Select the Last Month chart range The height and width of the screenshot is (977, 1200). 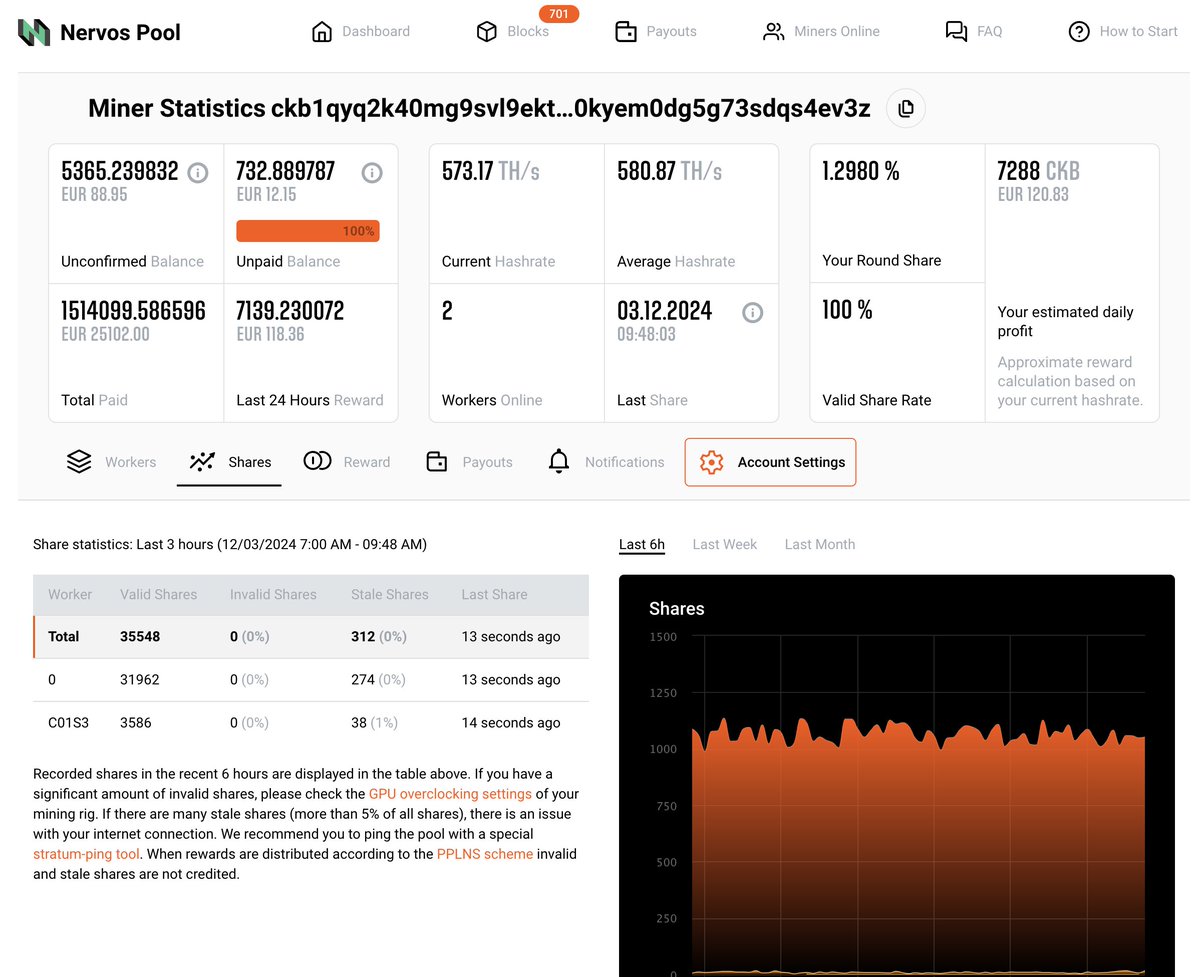point(820,545)
